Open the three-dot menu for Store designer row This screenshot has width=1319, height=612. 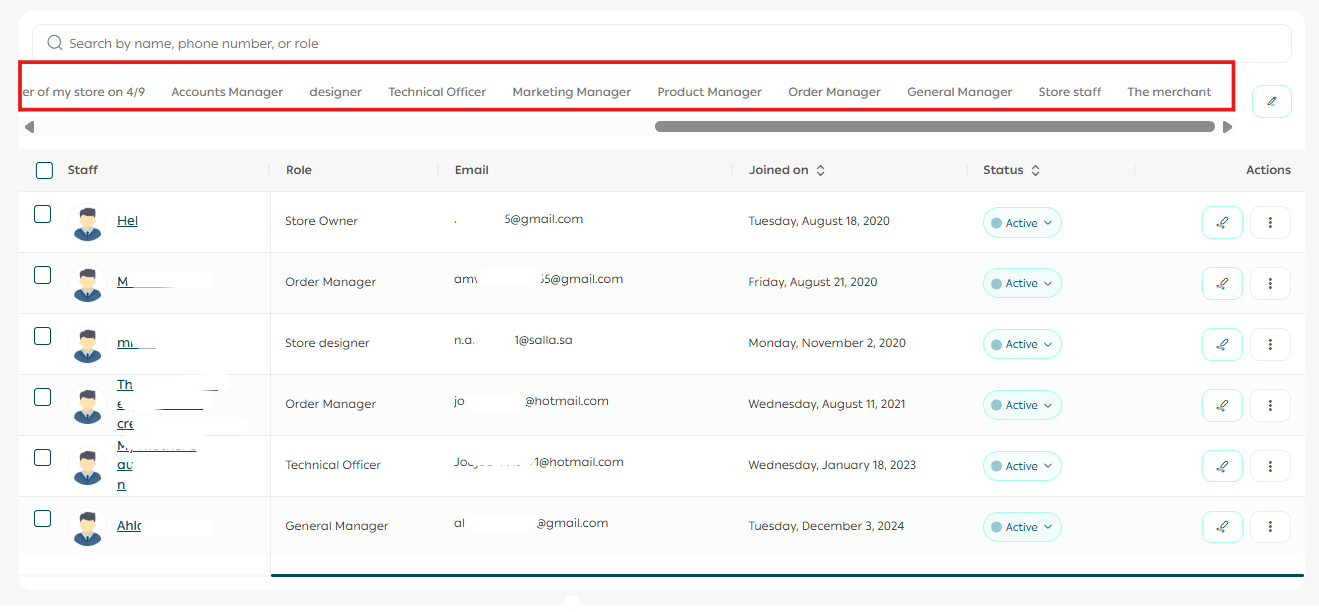pos(1270,344)
